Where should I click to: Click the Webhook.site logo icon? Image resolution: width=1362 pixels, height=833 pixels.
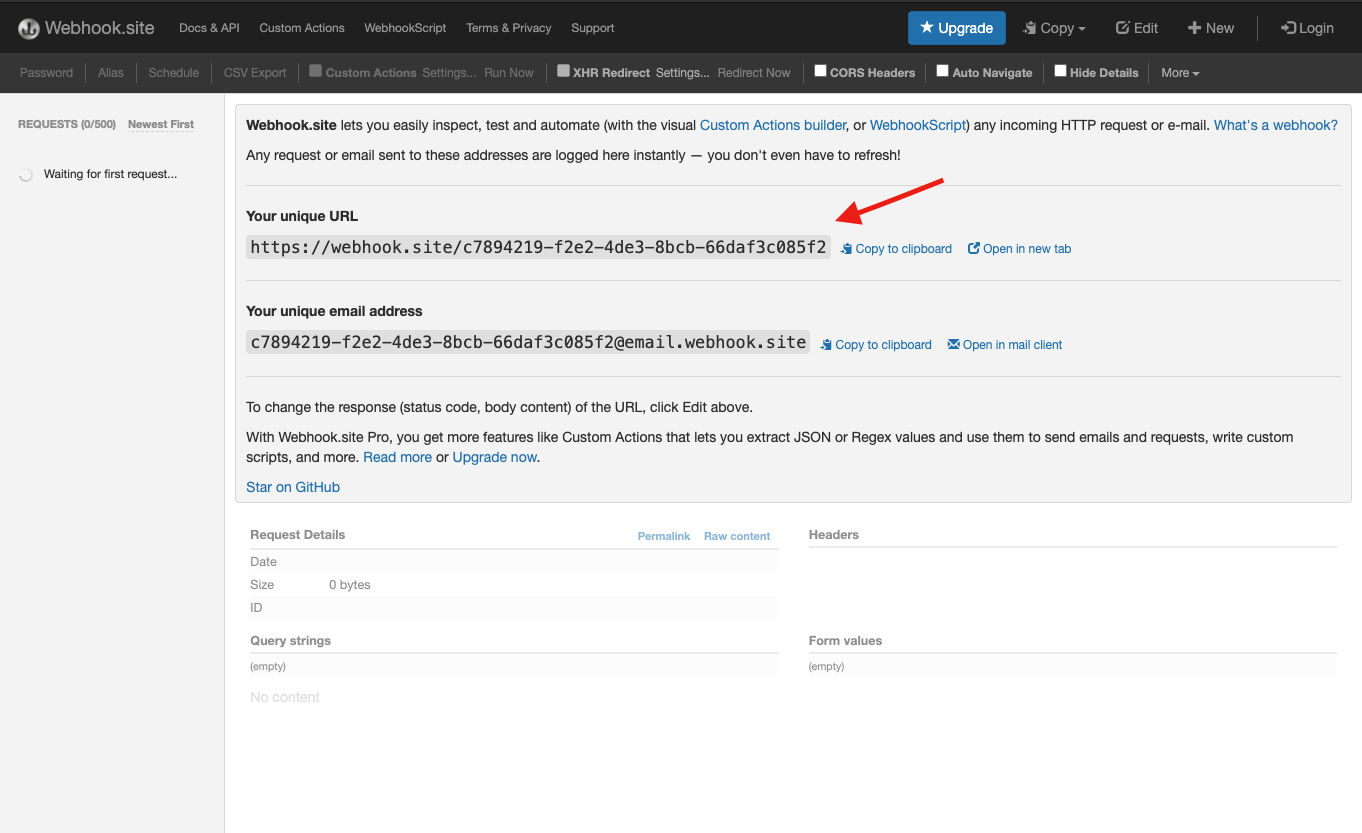tap(29, 28)
